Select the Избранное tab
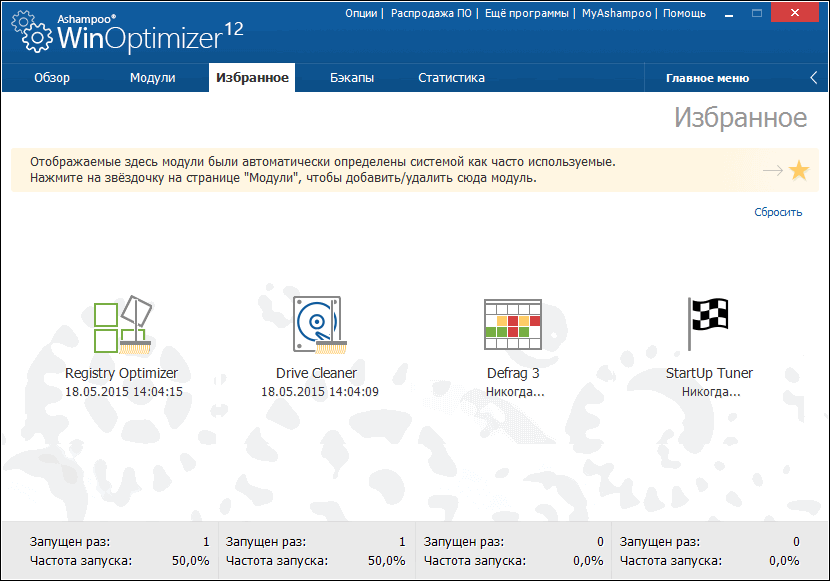This screenshot has height=581, width=830. [x=252, y=78]
